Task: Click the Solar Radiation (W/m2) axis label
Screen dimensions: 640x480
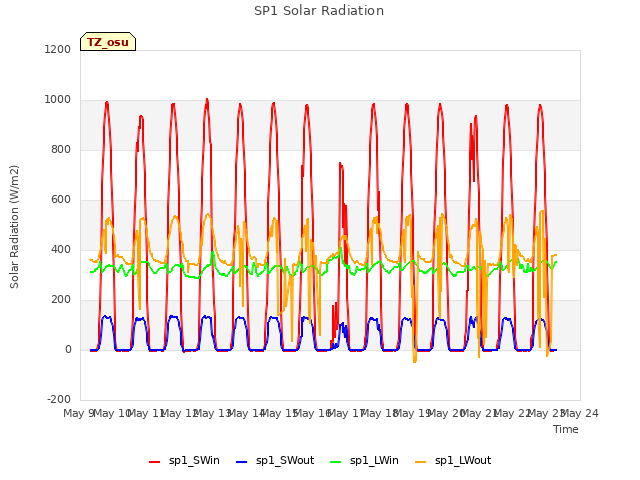Action: pos(14,227)
